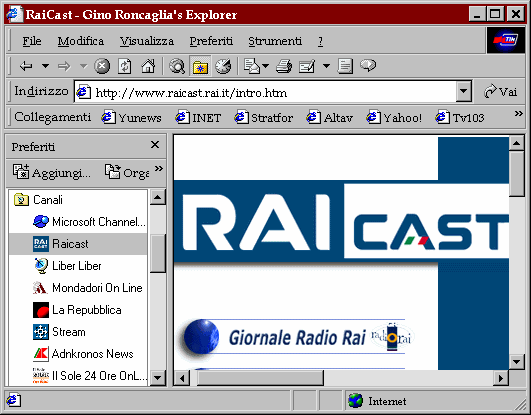Select Microsoft Channel item
531x415 pixels.
tap(89, 222)
